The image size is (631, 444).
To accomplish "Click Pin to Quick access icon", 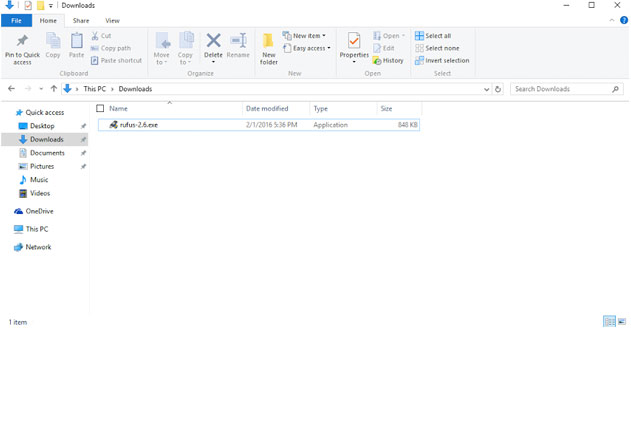I will pos(22,40).
